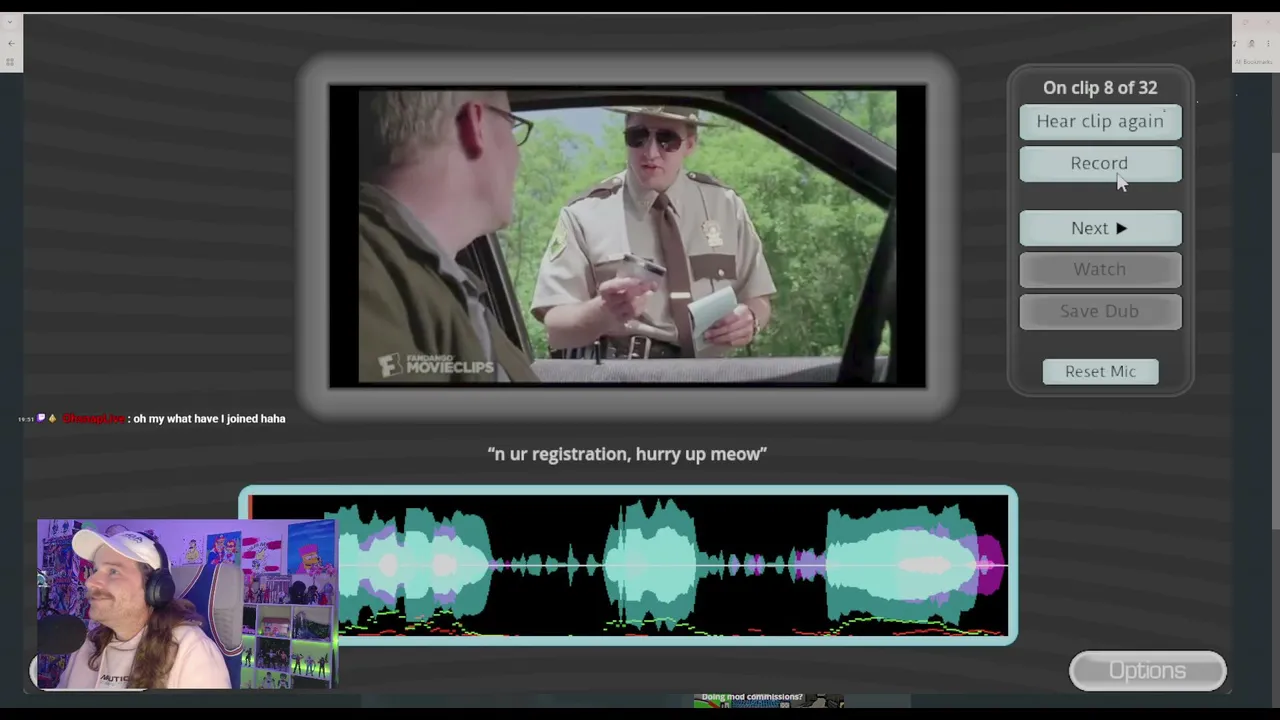Click inside the audio waveform display
The height and width of the screenshot is (720, 1280).
(628, 566)
